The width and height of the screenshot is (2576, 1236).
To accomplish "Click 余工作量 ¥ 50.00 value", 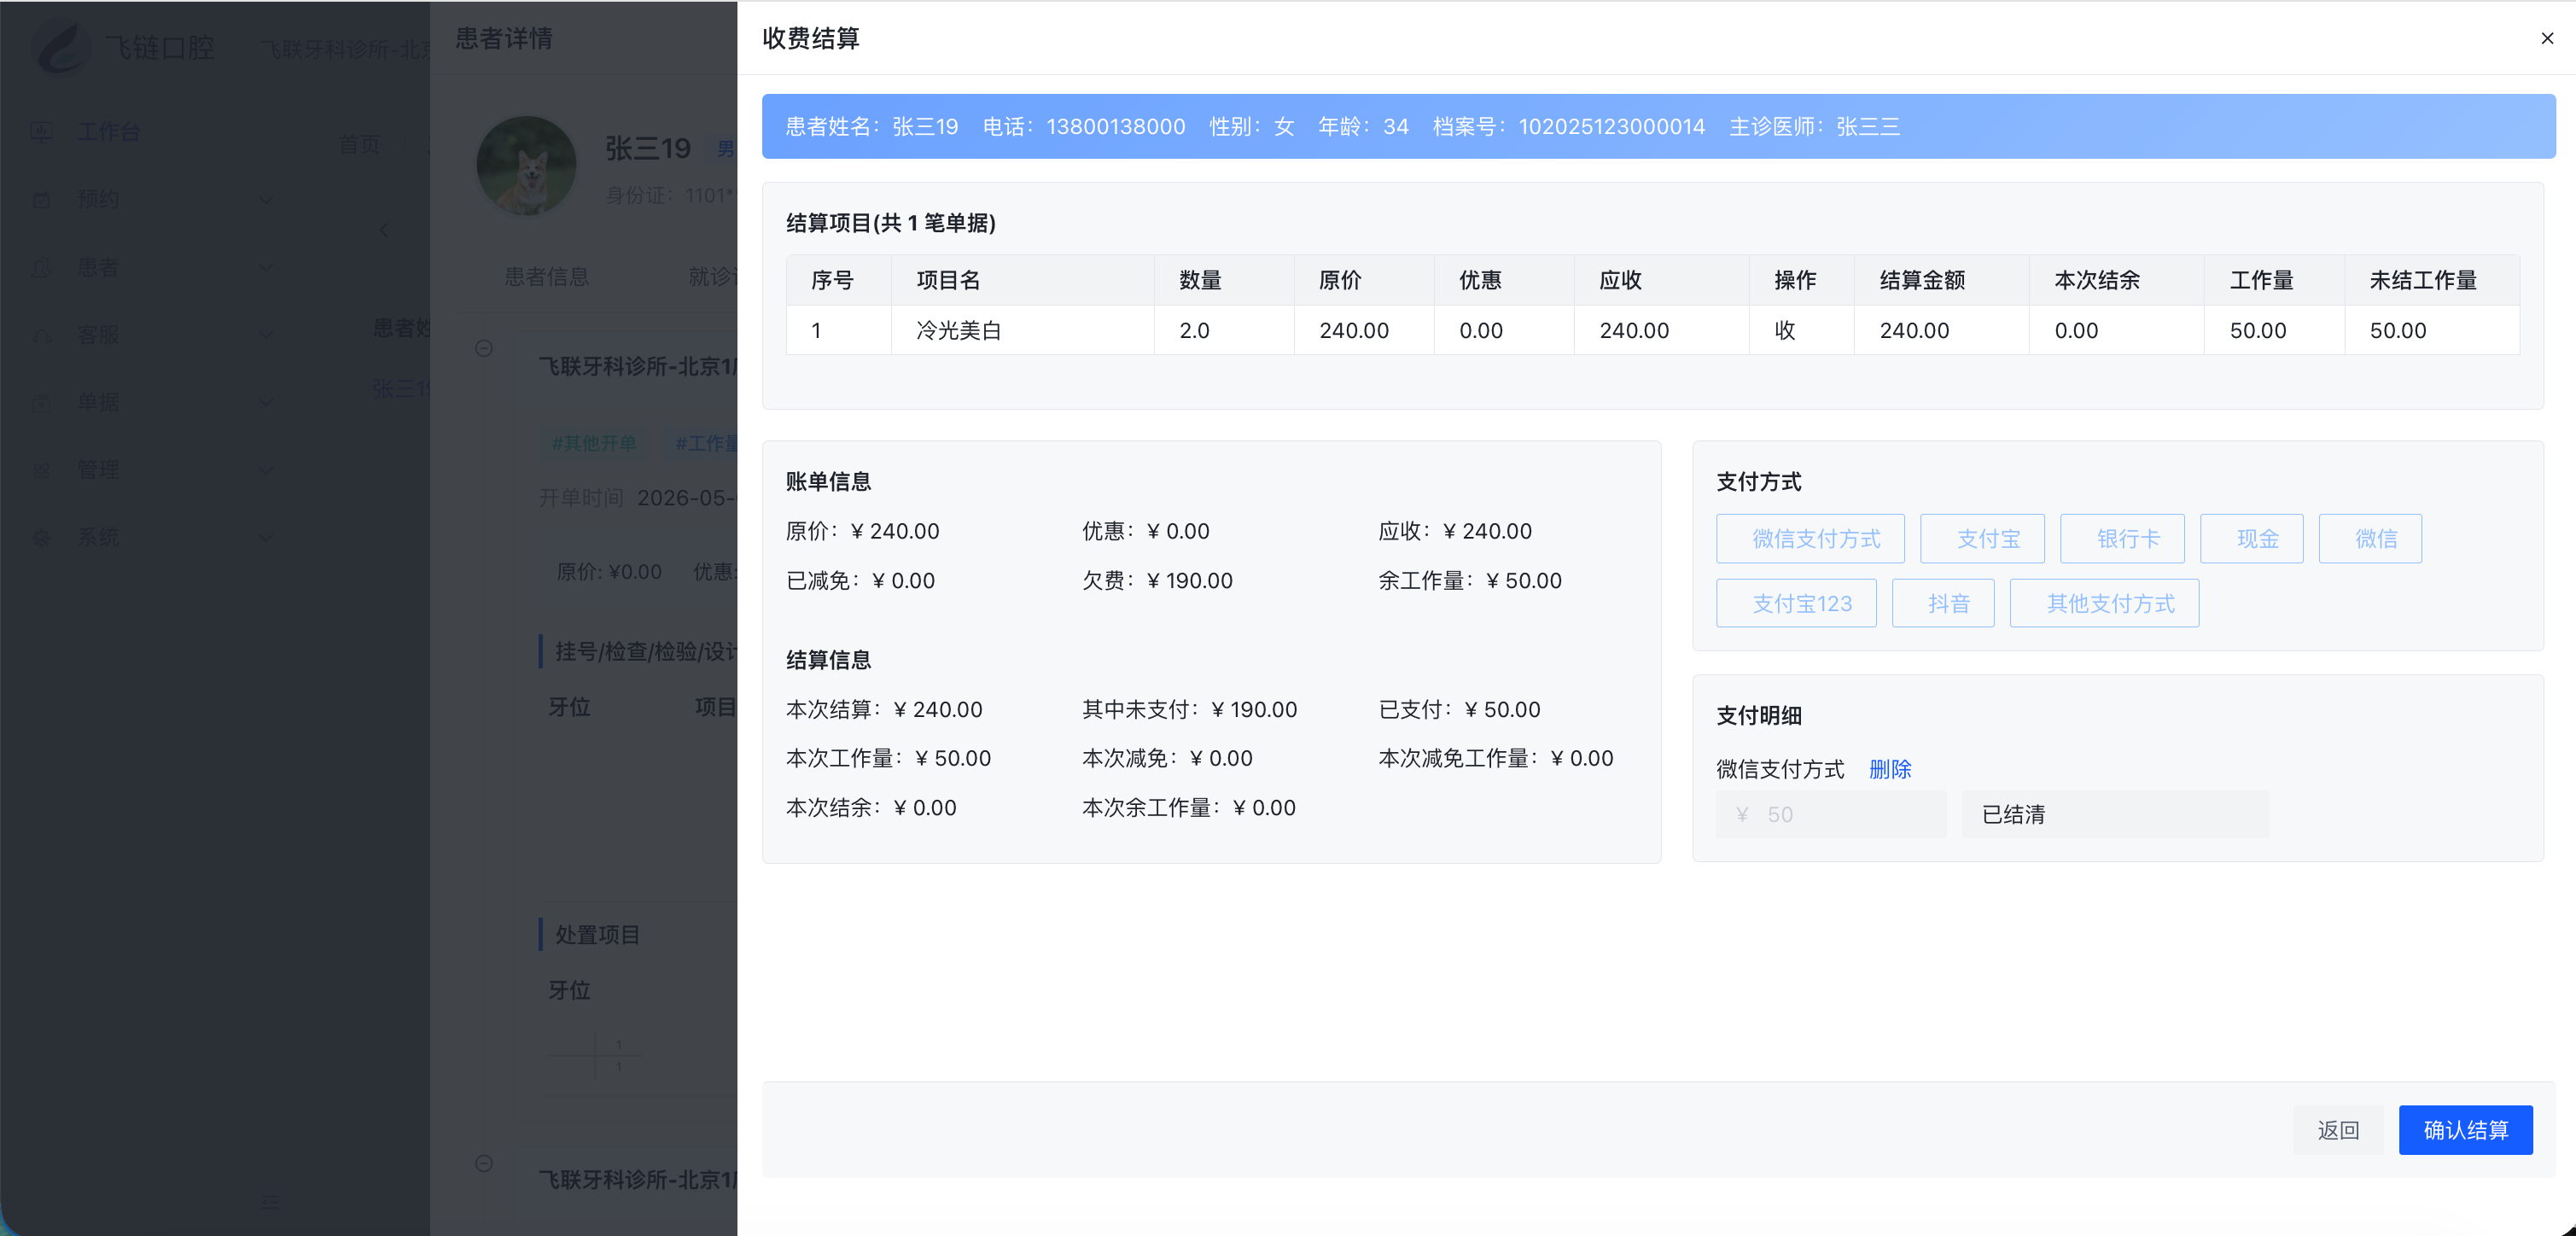I will (x=1469, y=580).
